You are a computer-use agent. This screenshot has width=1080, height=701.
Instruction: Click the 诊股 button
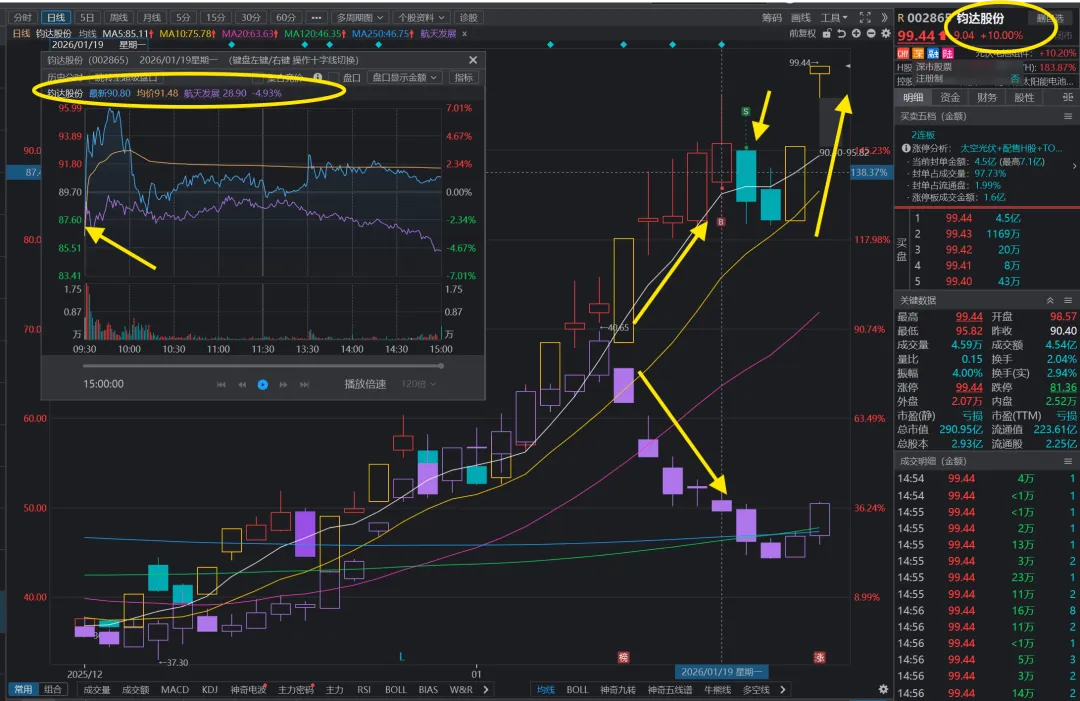[x=468, y=17]
